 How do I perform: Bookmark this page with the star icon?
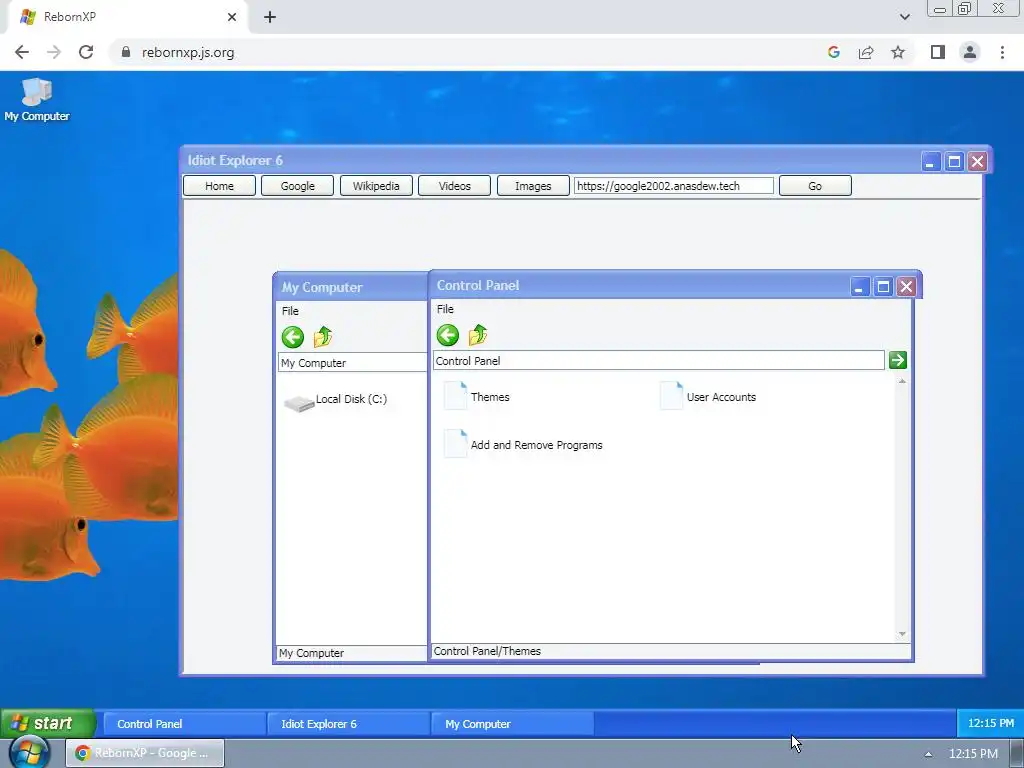[x=898, y=52]
